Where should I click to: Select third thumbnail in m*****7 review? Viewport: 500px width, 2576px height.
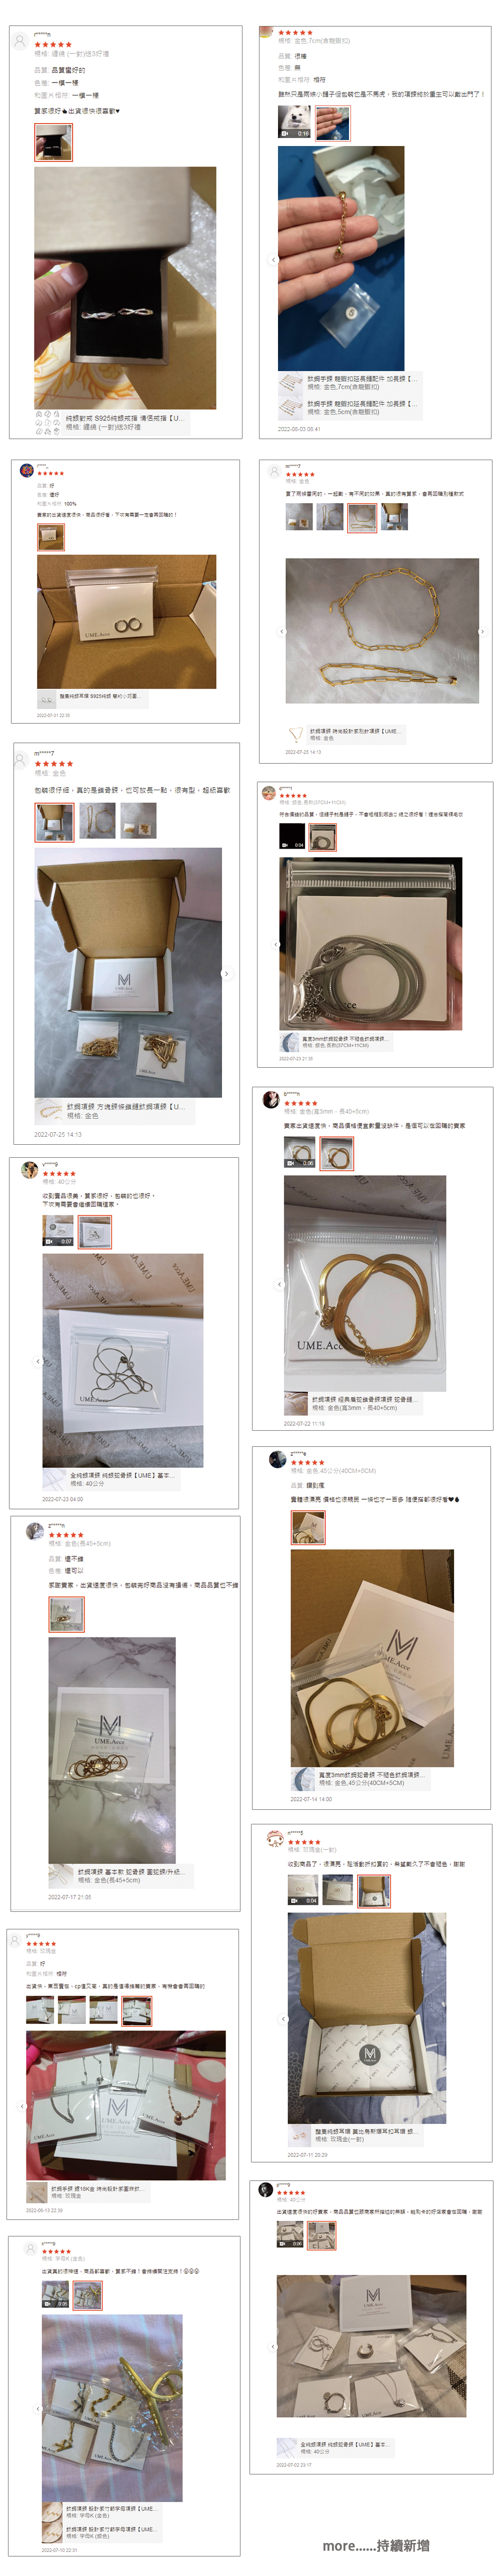point(138,821)
